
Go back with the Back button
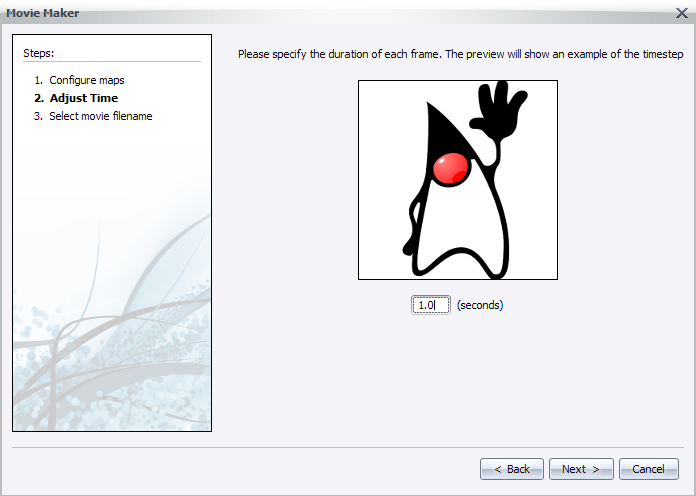click(x=512, y=469)
